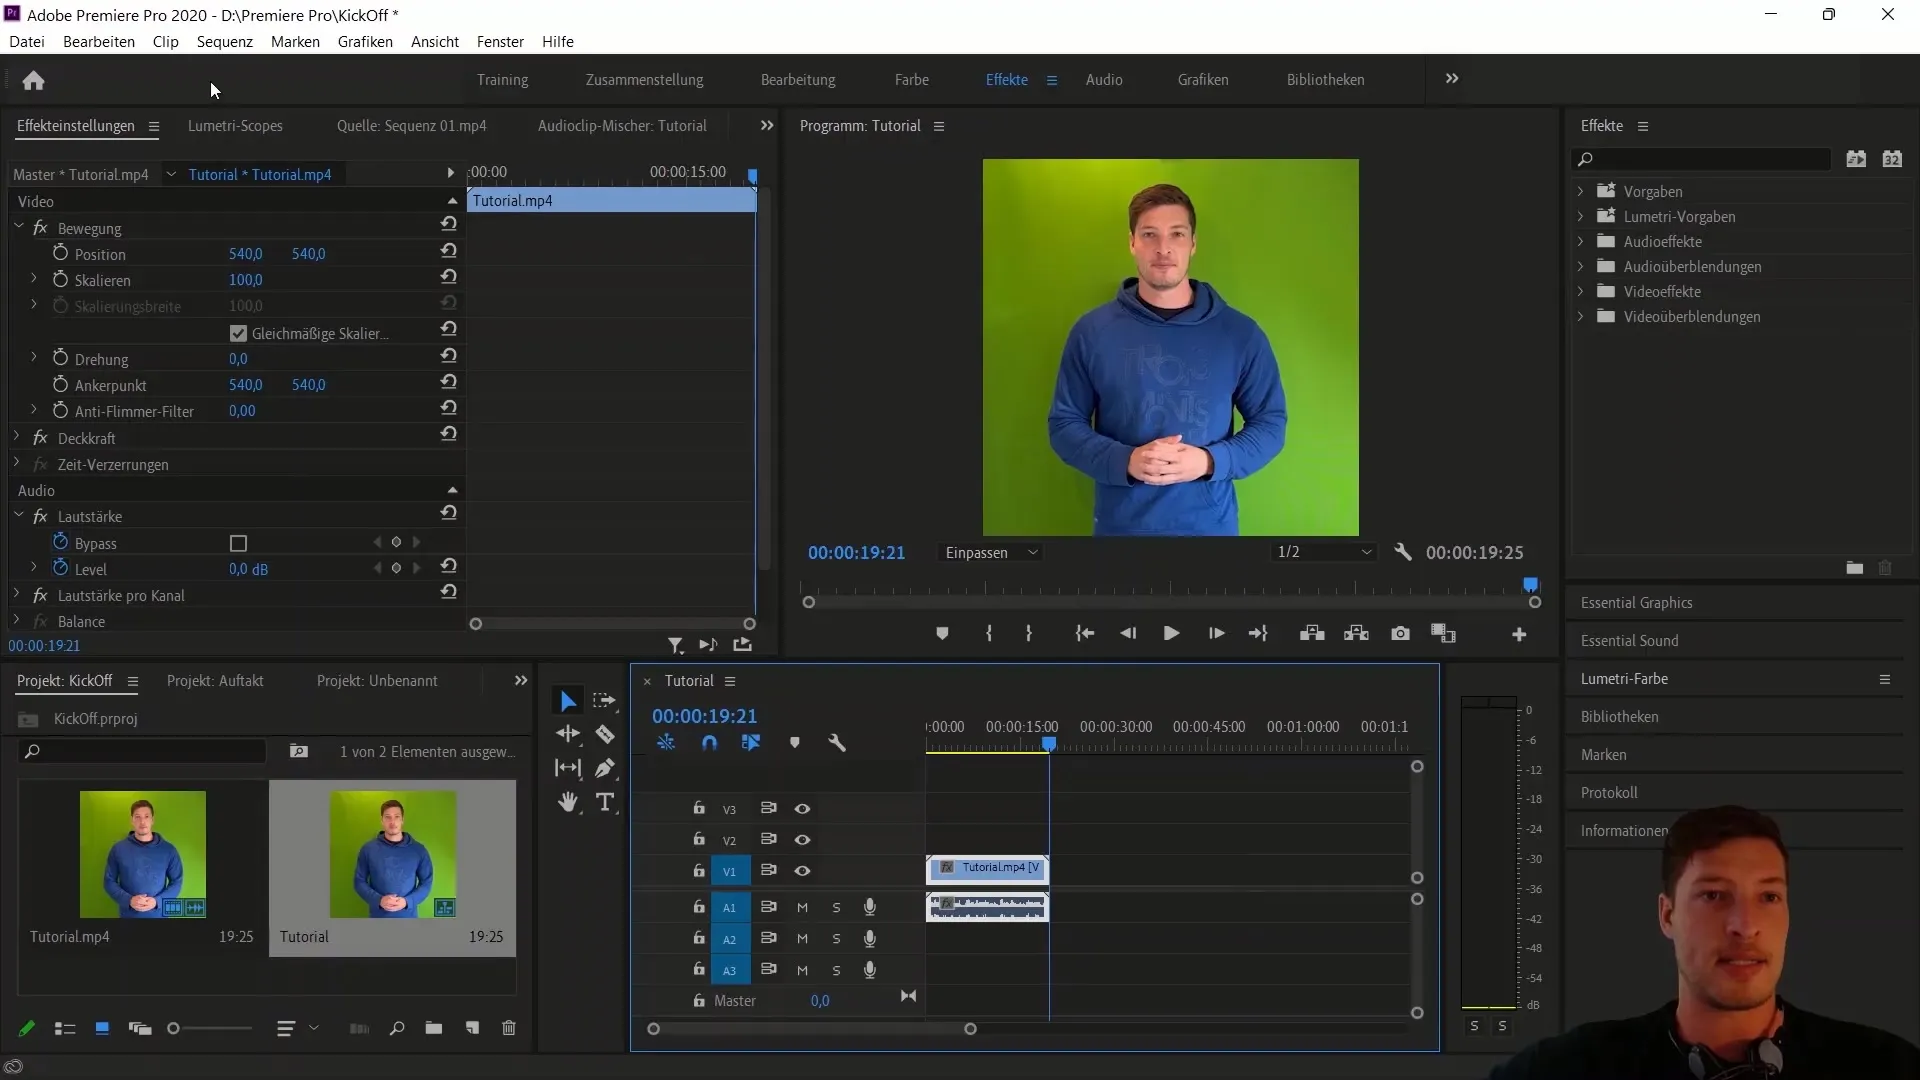Enable Gleichmäßige Skalier checkbox in effects
Screen dimensions: 1920x1080
pyautogui.click(x=239, y=332)
